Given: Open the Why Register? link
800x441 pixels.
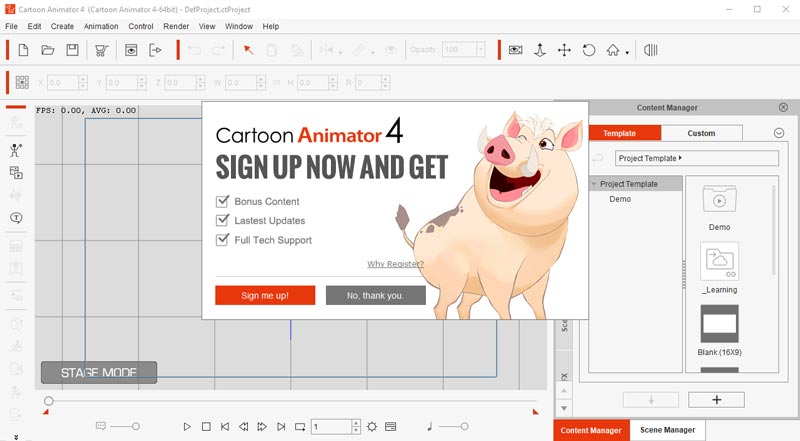Looking at the screenshot, I should (x=395, y=264).
